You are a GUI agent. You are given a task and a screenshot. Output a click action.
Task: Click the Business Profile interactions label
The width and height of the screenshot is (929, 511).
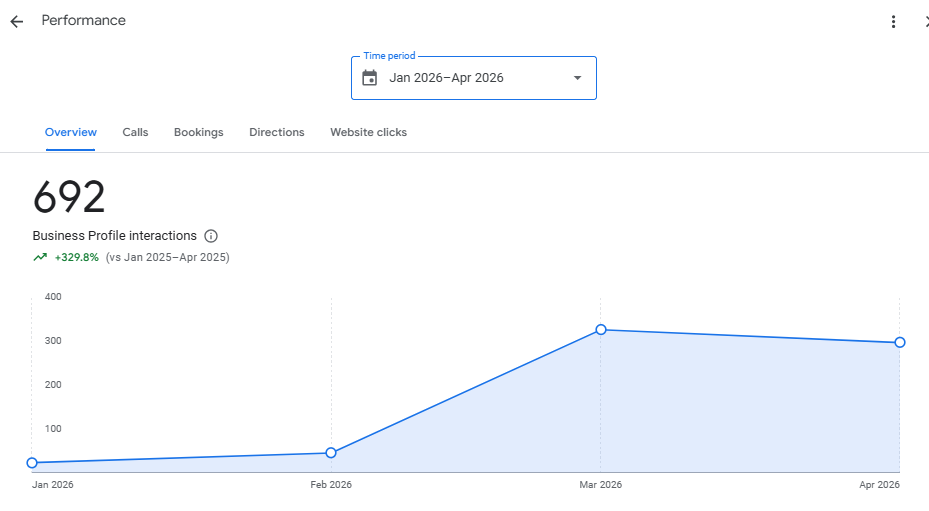[114, 236]
